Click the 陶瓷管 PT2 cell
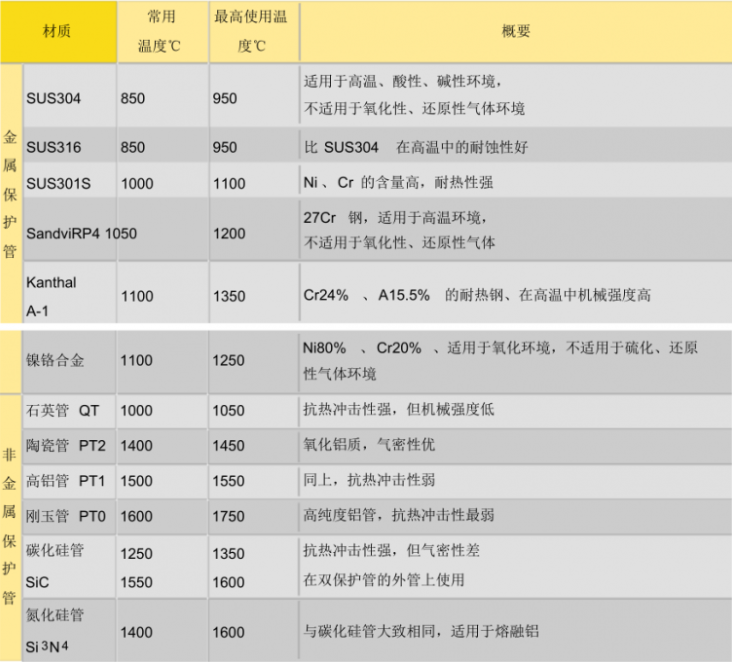The width and height of the screenshot is (732, 662). pos(68,445)
